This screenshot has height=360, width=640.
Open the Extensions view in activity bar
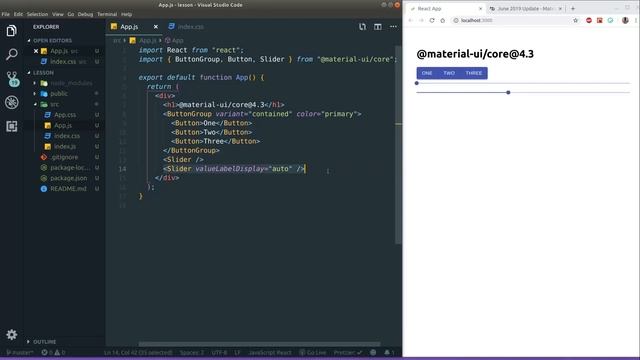pyautogui.click(x=11, y=126)
